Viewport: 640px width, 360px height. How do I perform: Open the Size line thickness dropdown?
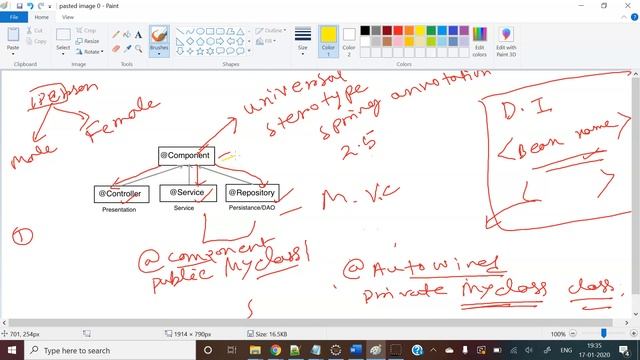(302, 42)
